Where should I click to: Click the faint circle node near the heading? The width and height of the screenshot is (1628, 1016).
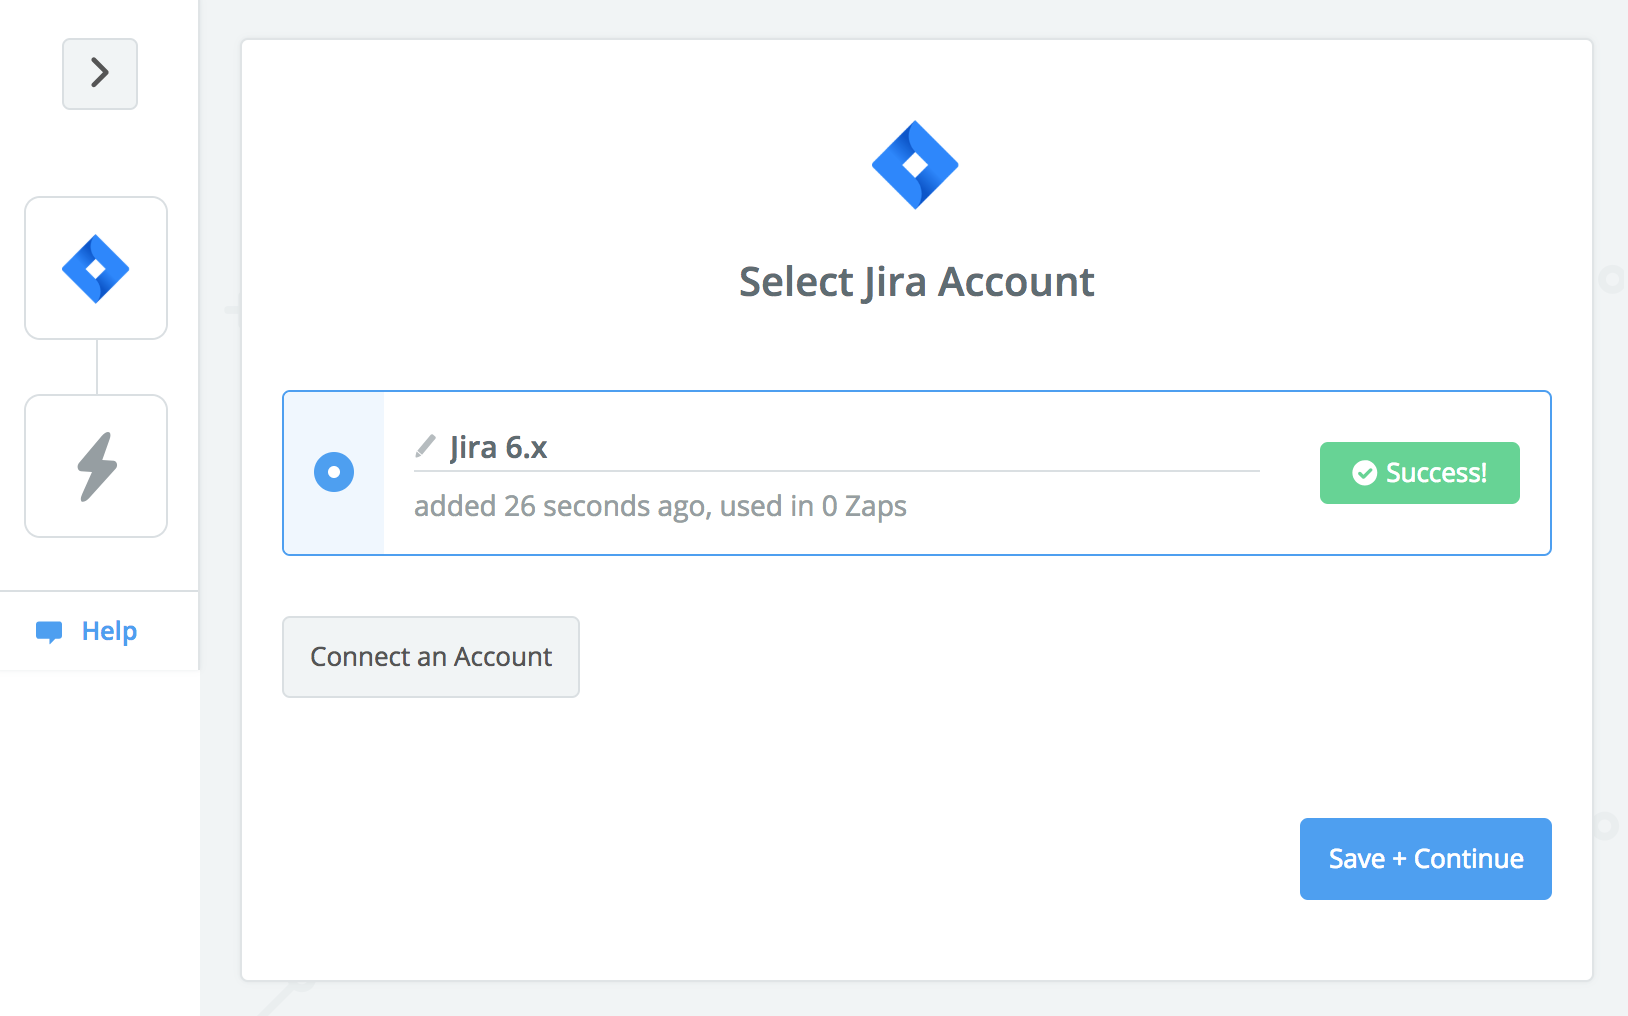[1612, 279]
